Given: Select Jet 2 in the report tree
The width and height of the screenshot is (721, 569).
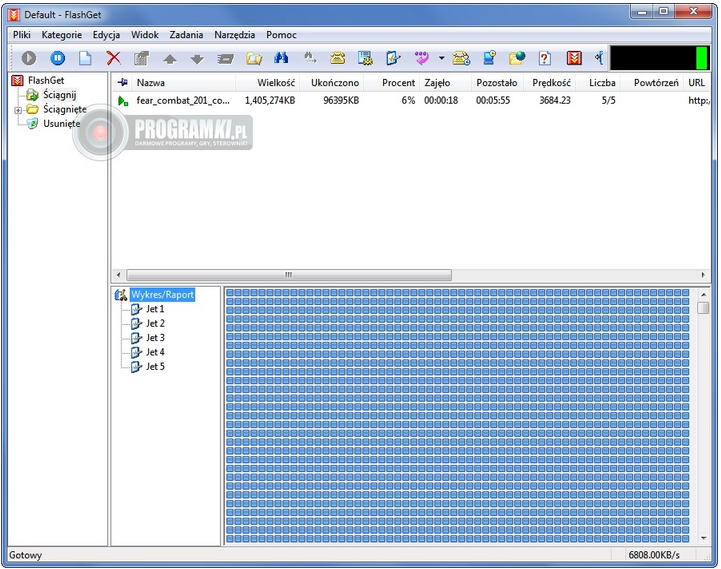Looking at the screenshot, I should click(x=155, y=323).
